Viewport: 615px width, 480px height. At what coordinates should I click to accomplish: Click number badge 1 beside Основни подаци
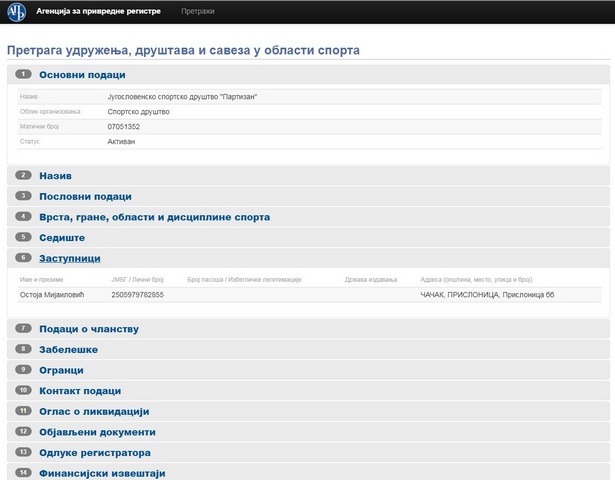24,74
